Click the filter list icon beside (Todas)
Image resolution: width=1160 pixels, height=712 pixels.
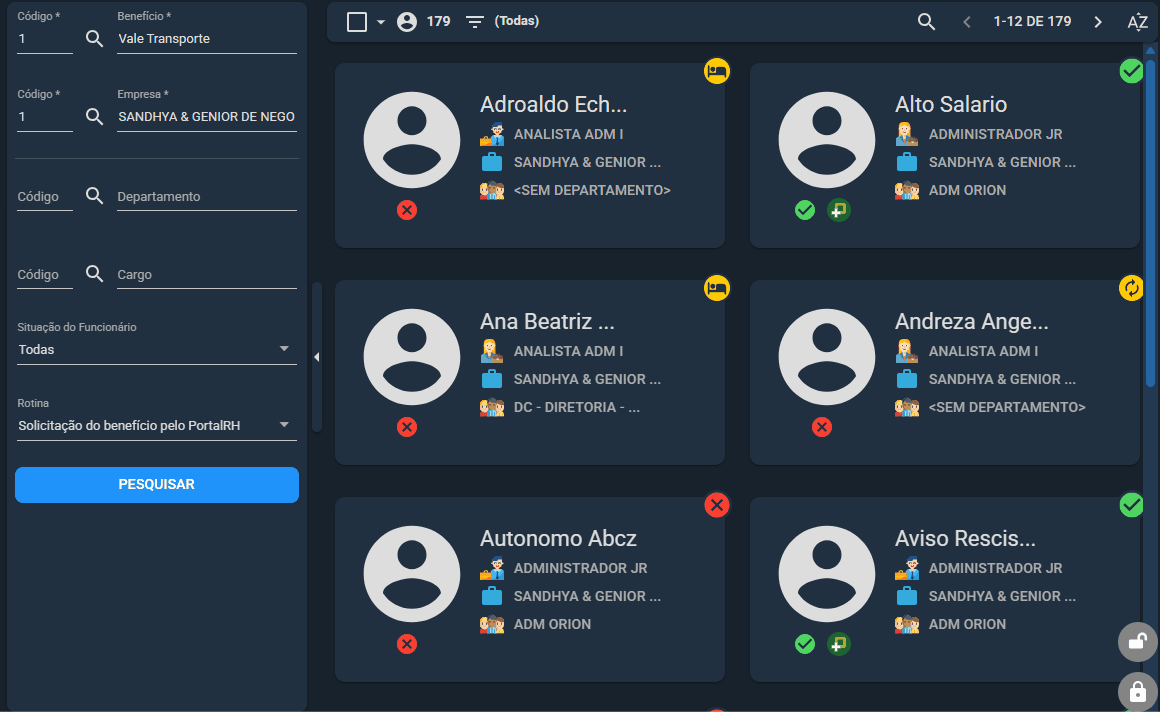click(x=475, y=21)
